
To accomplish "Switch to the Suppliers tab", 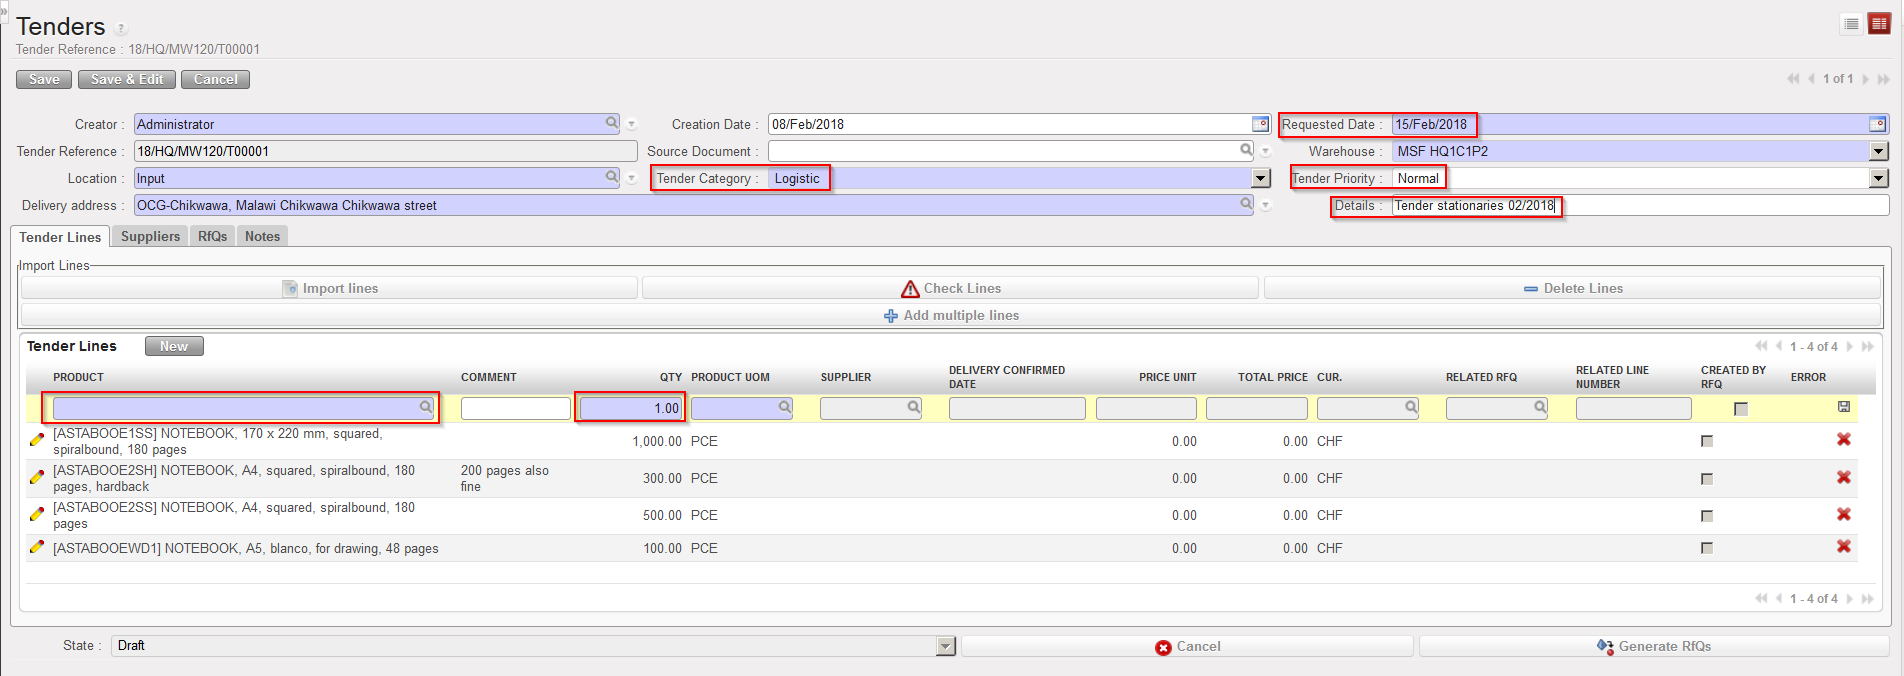I will [x=150, y=236].
